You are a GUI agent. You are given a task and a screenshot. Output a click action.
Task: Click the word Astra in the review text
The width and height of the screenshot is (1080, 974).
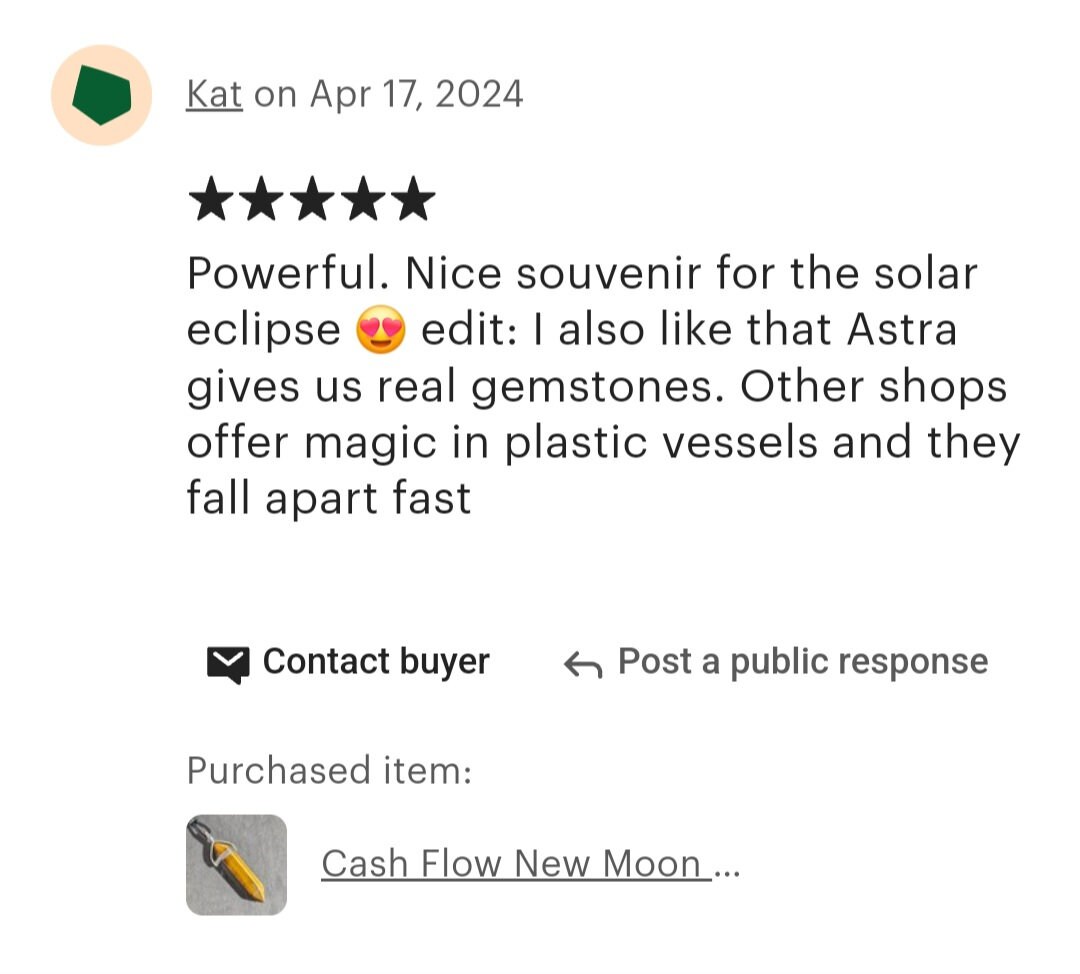pyautogui.click(x=902, y=329)
